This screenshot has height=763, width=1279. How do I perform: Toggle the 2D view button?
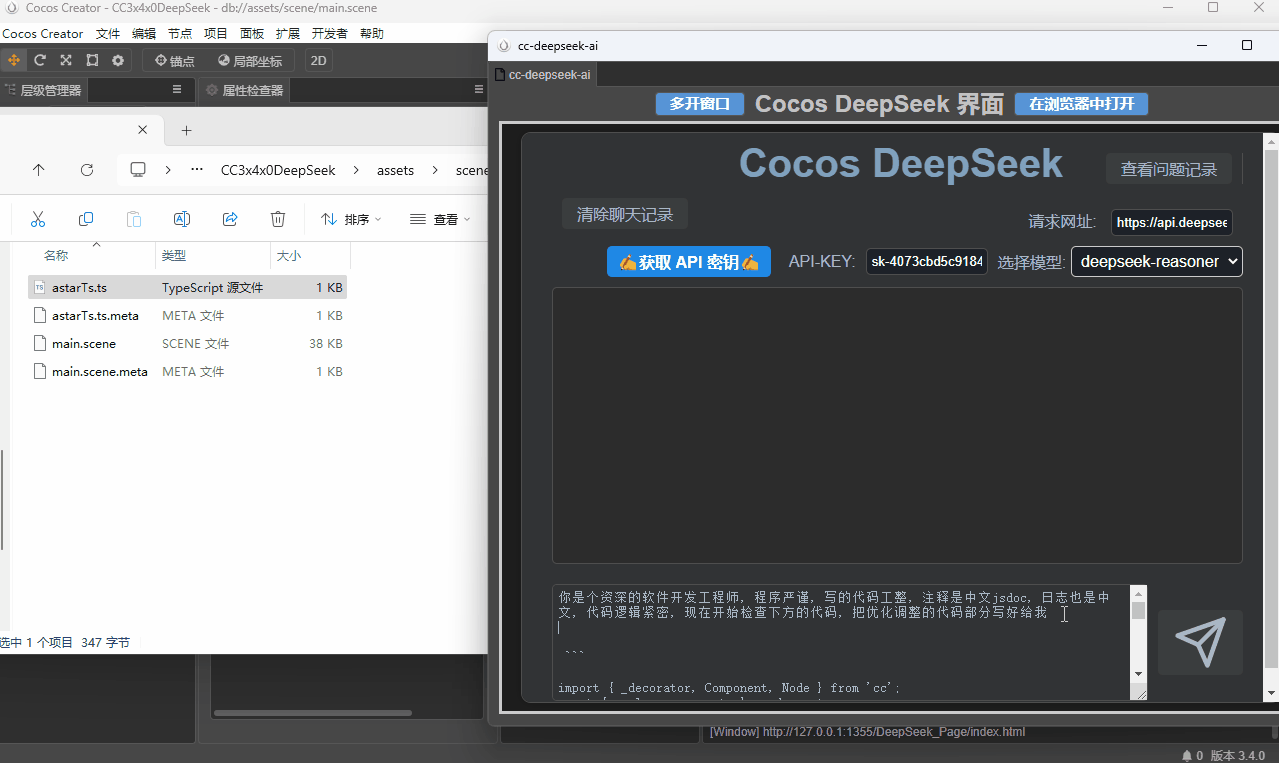tap(319, 61)
